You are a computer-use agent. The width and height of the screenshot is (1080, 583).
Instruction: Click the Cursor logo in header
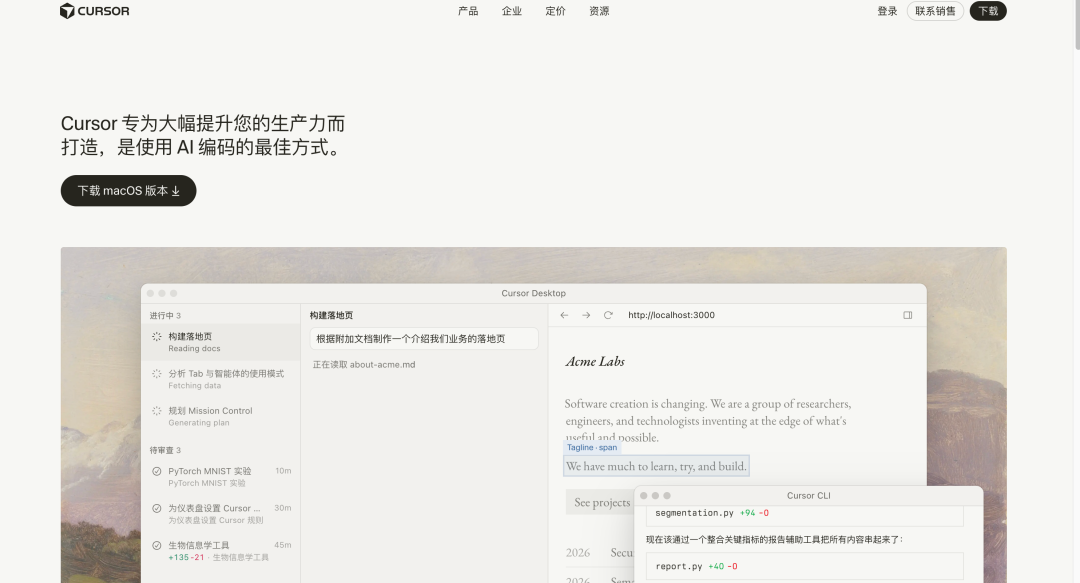pos(94,11)
